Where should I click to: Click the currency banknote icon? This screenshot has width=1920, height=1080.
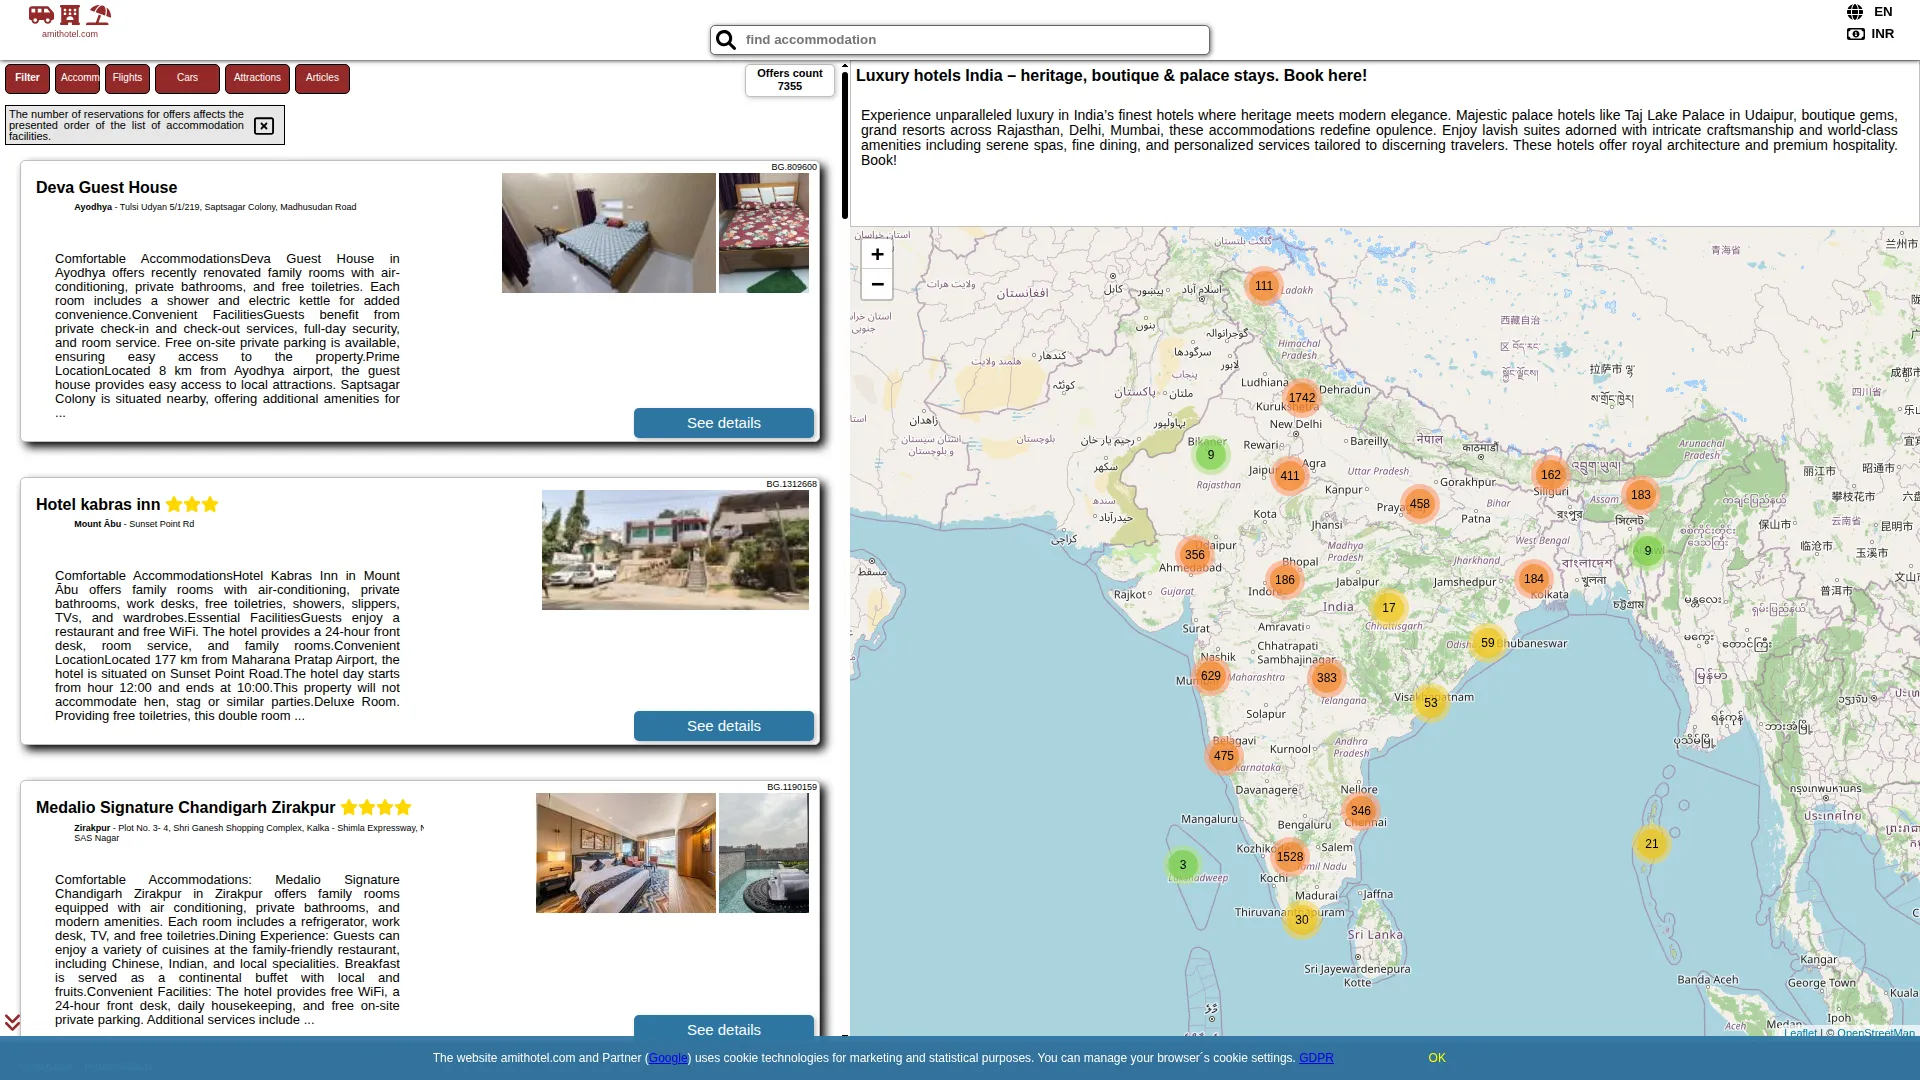click(1856, 34)
